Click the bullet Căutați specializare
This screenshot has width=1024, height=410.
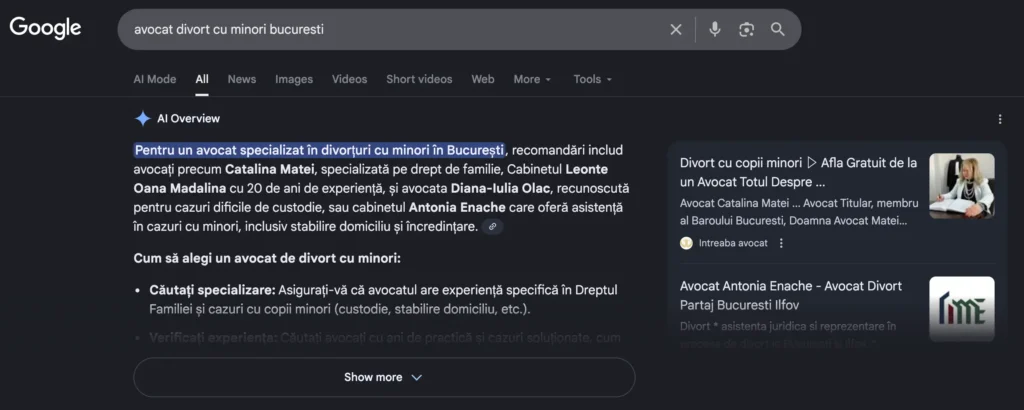(x=213, y=290)
